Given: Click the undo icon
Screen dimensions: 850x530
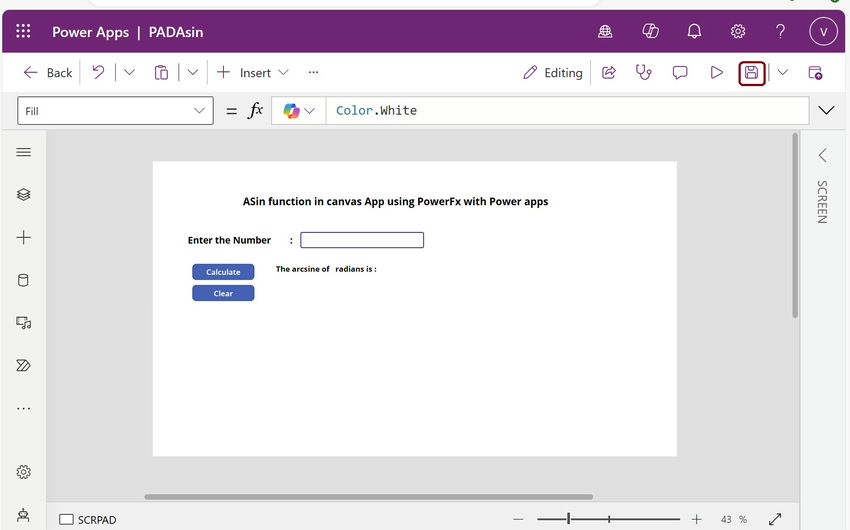Looking at the screenshot, I should pos(98,72).
